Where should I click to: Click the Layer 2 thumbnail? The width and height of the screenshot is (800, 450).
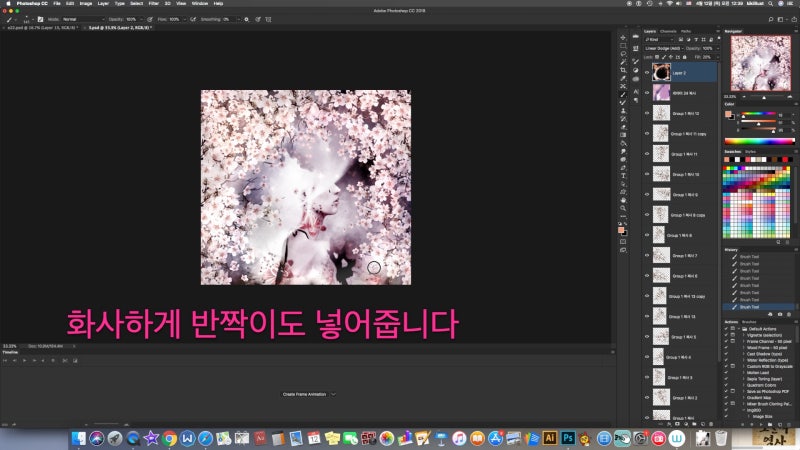(x=661, y=73)
